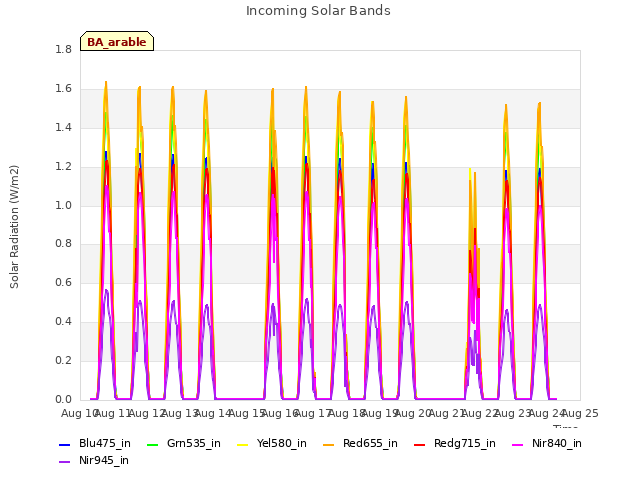The width and height of the screenshot is (640, 480).
Task: Click the BA_arable annotation box
Action: pos(117,41)
